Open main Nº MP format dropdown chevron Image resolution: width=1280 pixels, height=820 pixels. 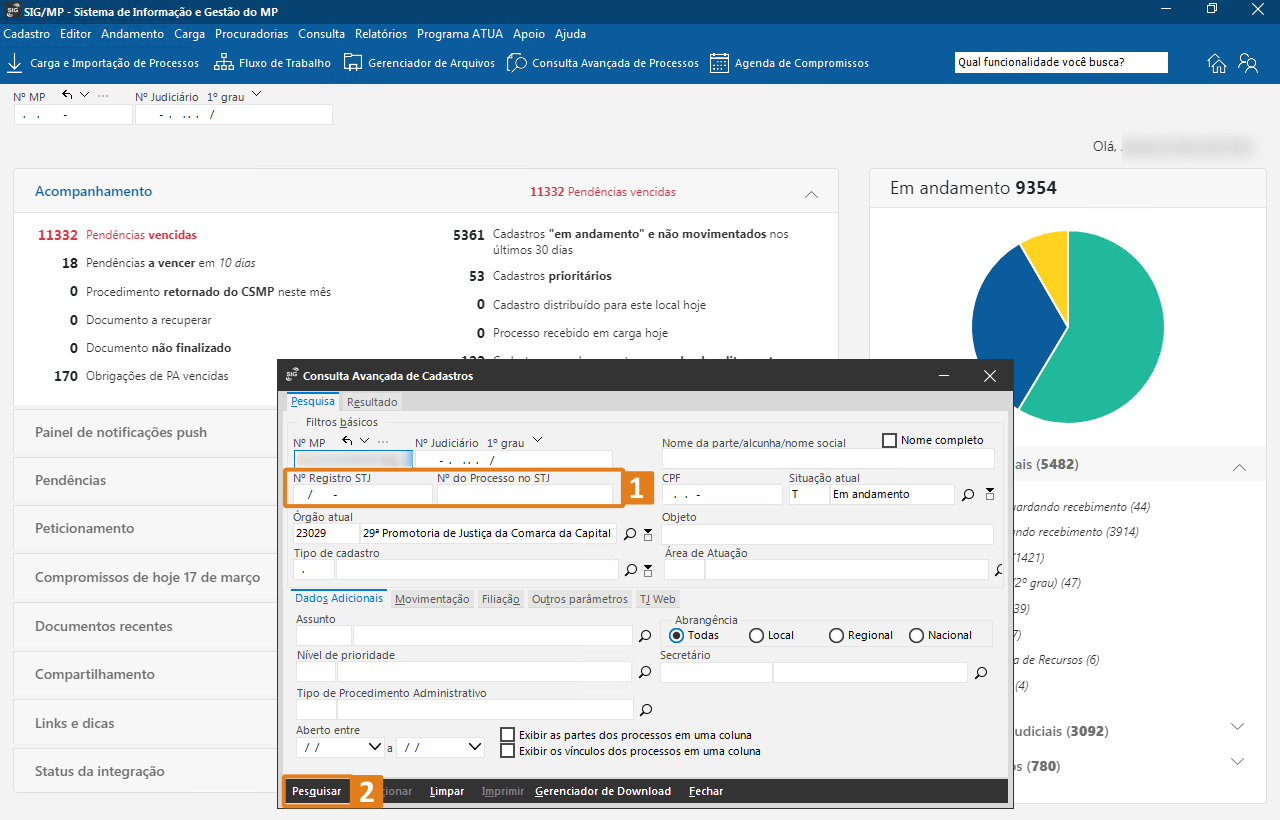coord(84,95)
